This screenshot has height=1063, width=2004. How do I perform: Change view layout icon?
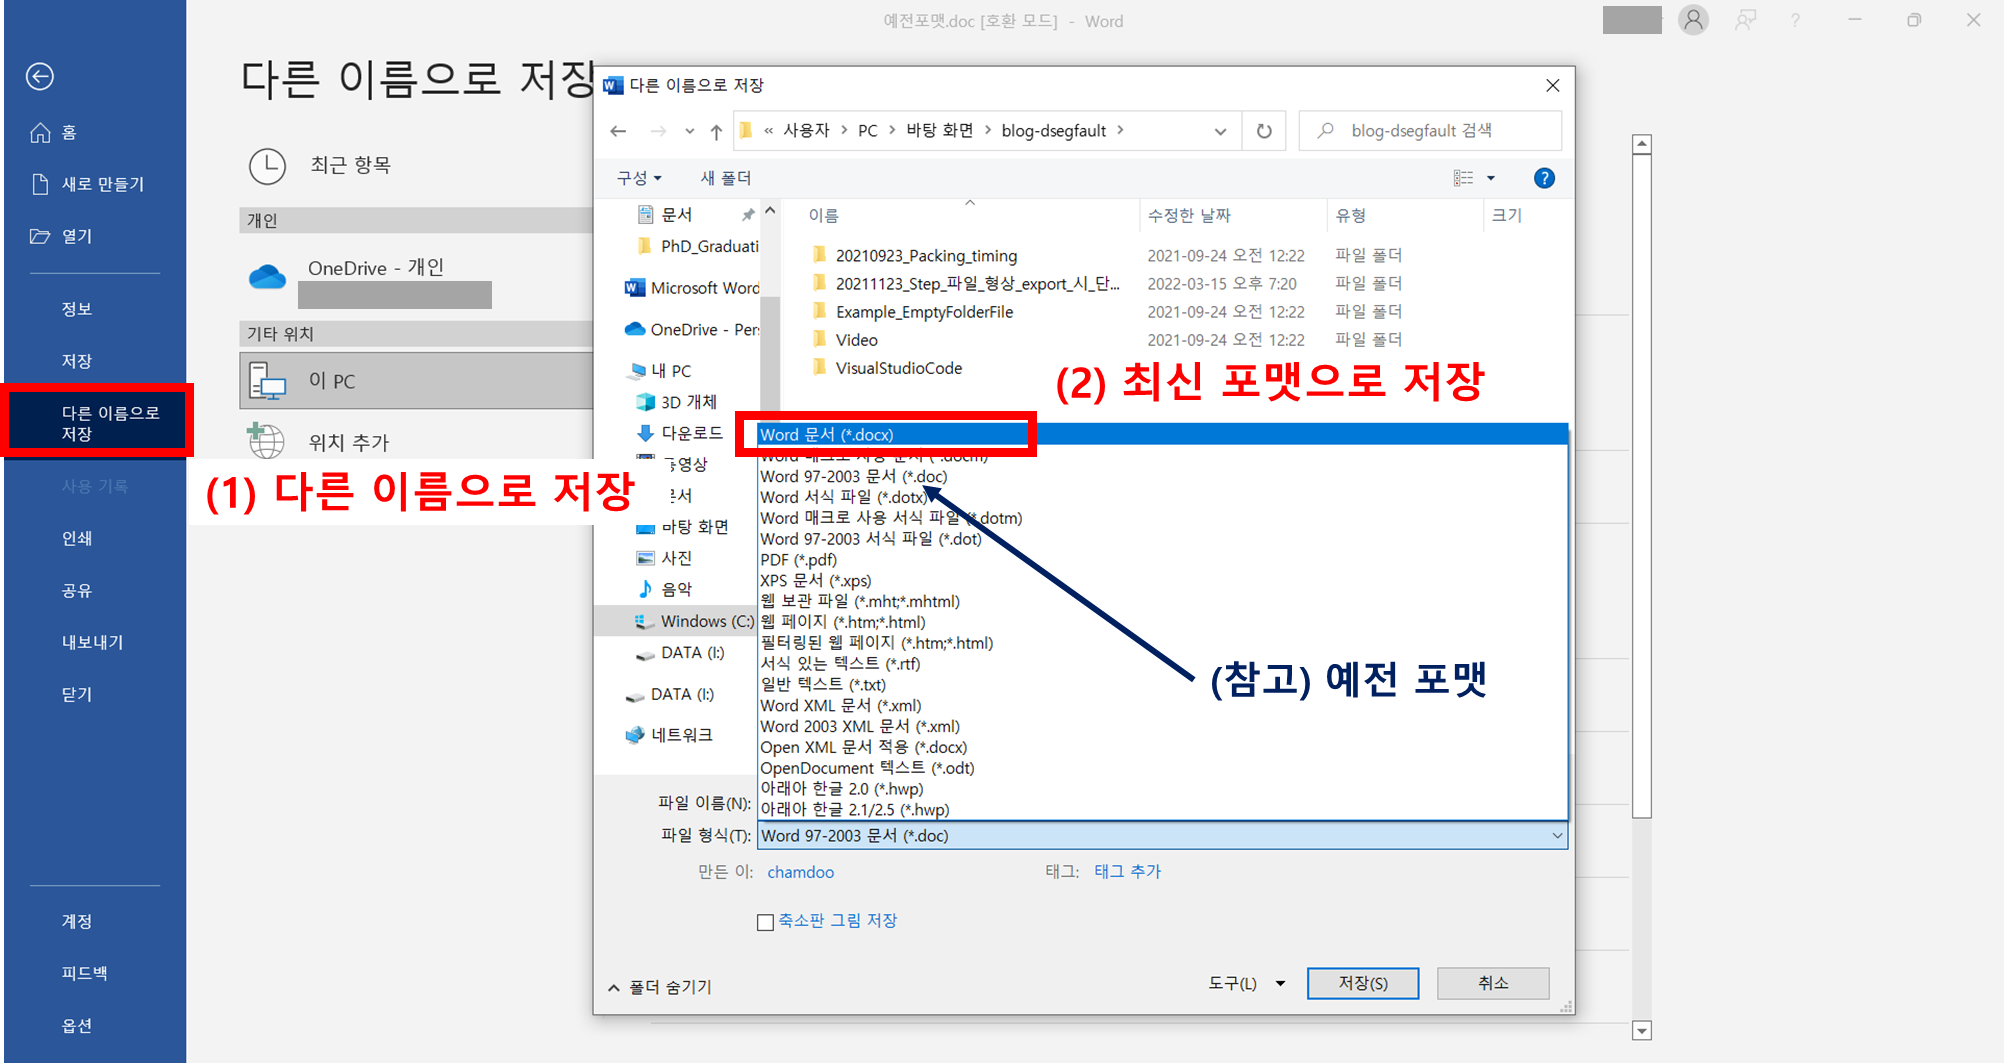[x=1463, y=178]
